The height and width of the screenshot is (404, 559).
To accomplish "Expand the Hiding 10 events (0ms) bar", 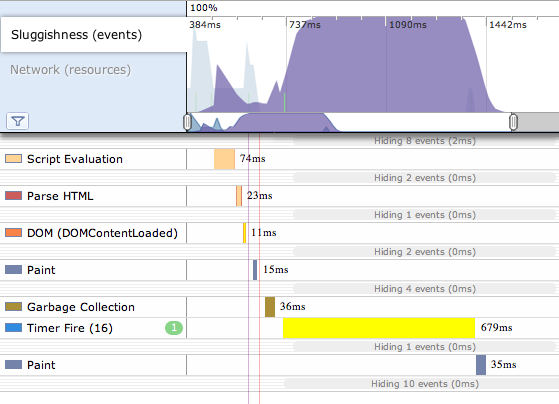I will (425, 384).
